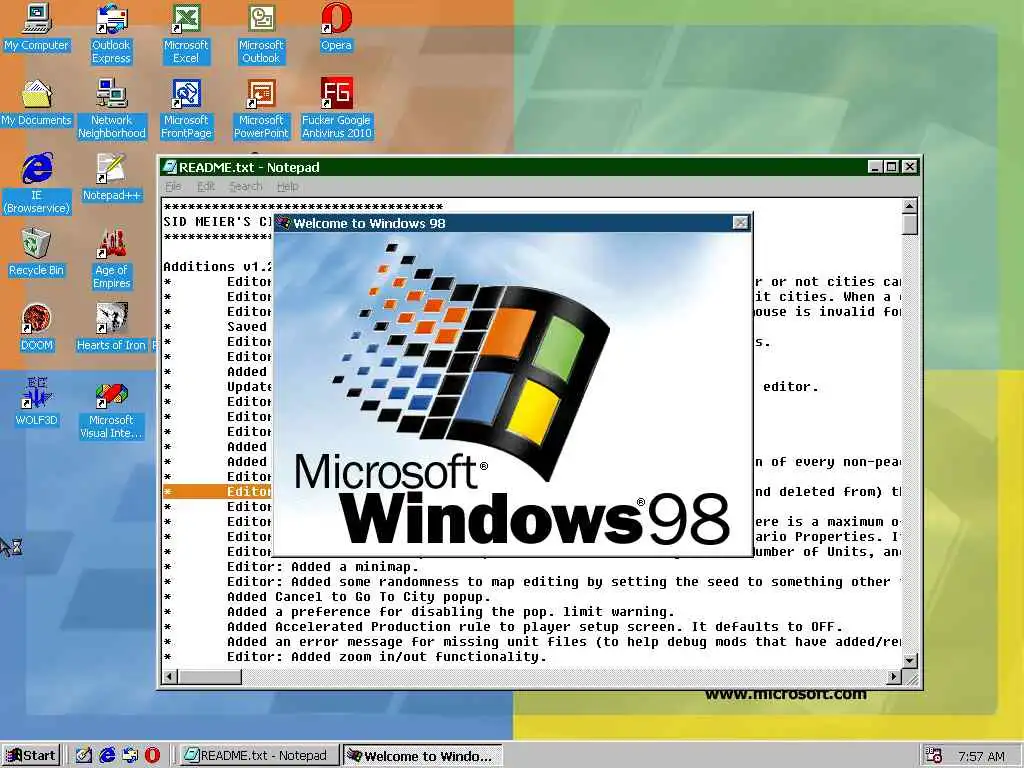Click the first quick launch icon beside Start
This screenshot has width=1024, height=768.
pos(84,755)
